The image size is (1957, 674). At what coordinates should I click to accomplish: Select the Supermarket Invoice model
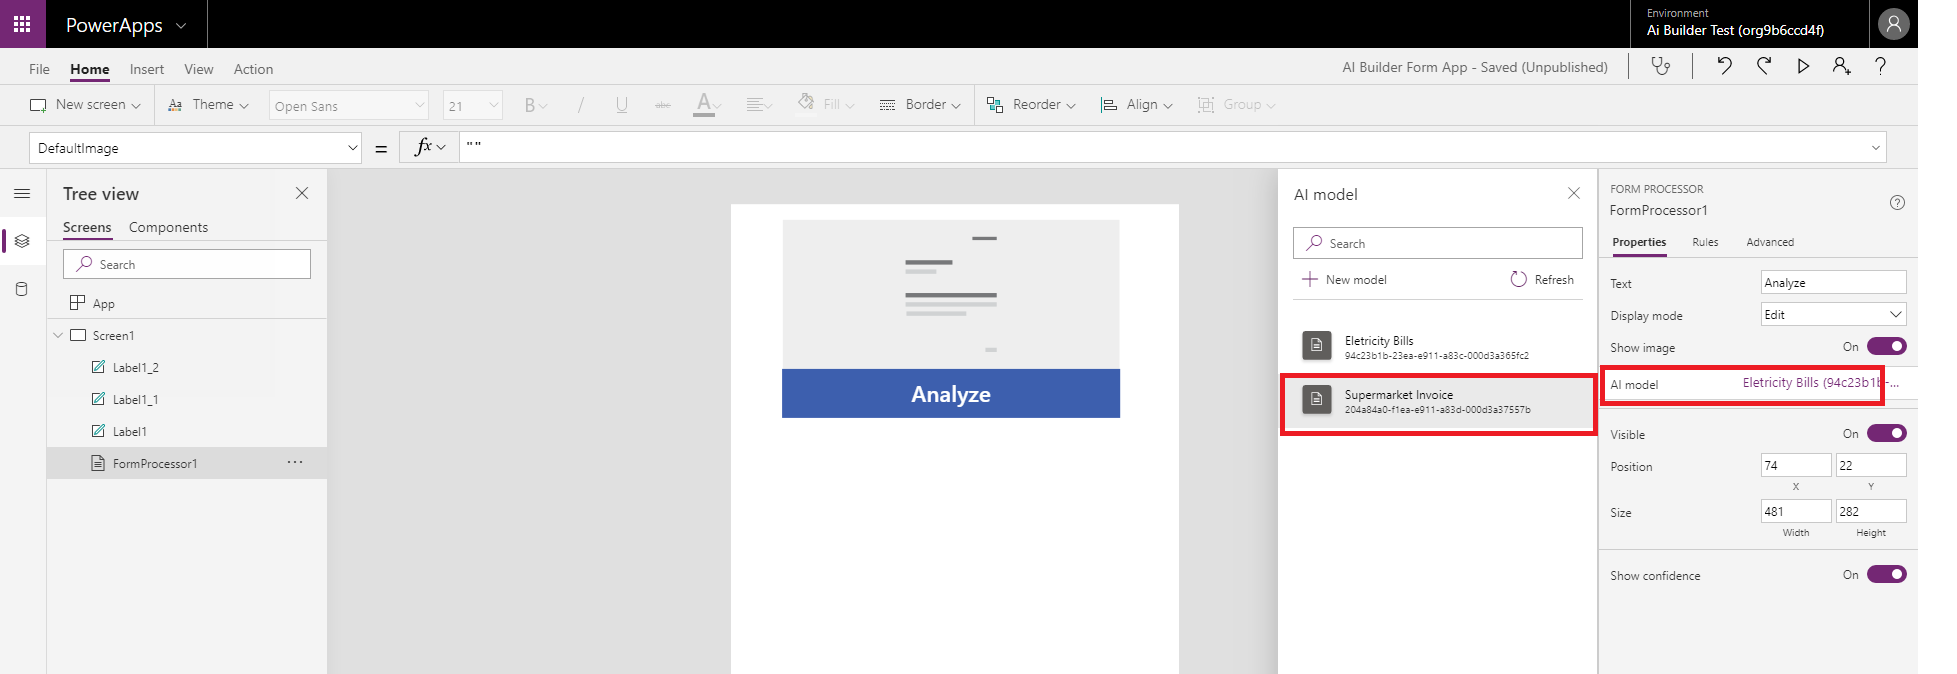point(1437,402)
